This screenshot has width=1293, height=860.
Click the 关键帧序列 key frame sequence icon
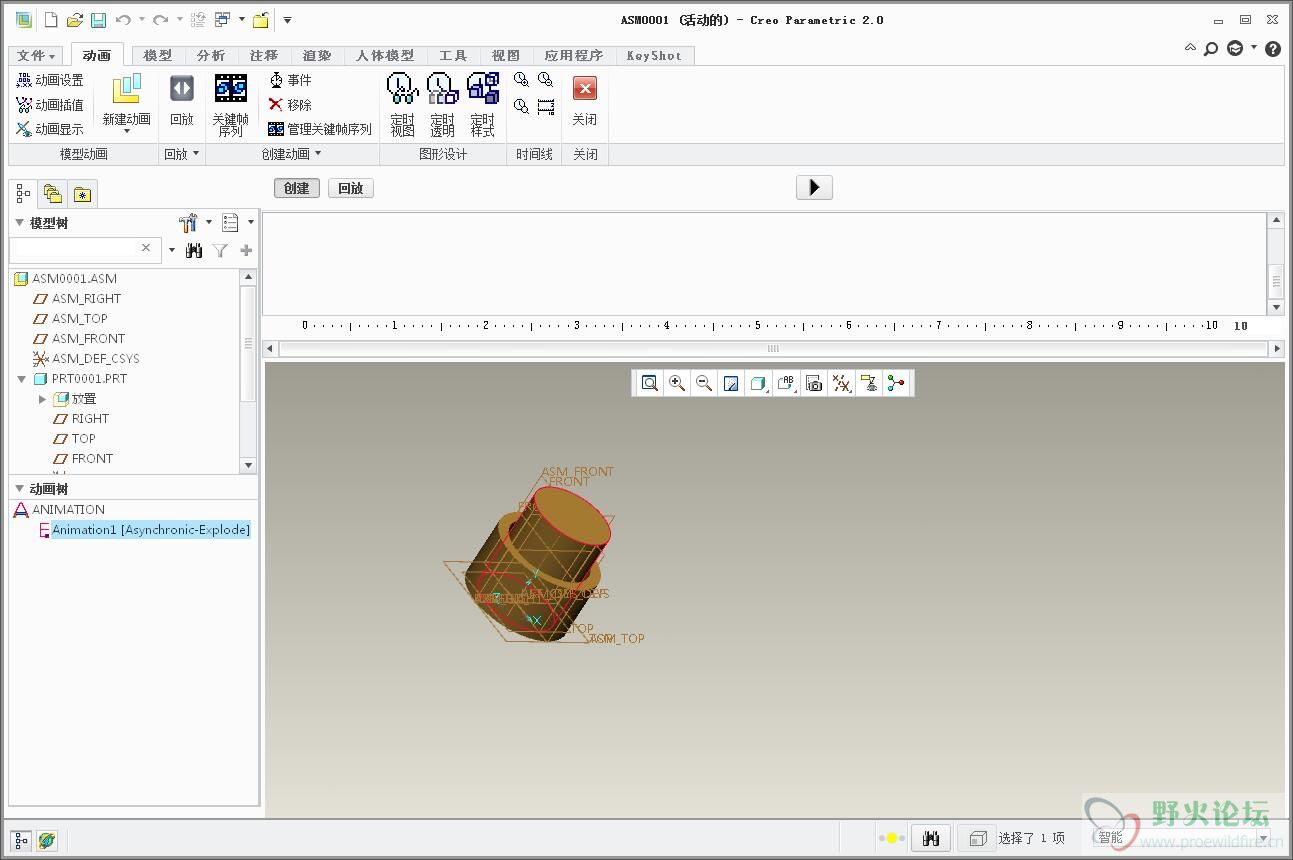(231, 104)
